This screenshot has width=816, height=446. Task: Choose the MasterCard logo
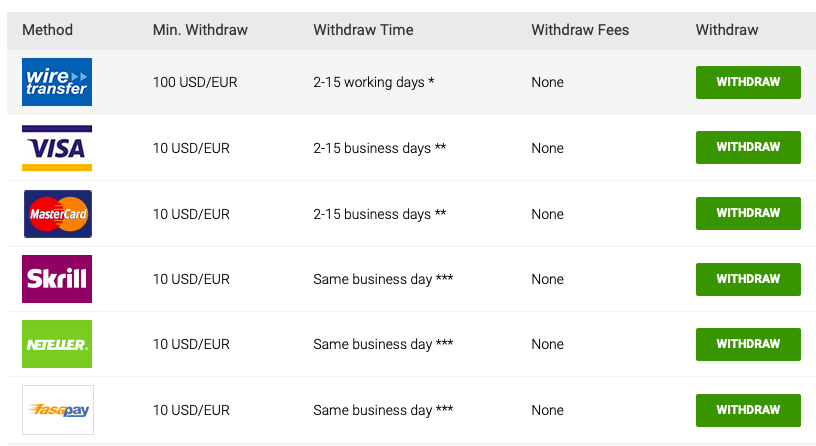(58, 214)
